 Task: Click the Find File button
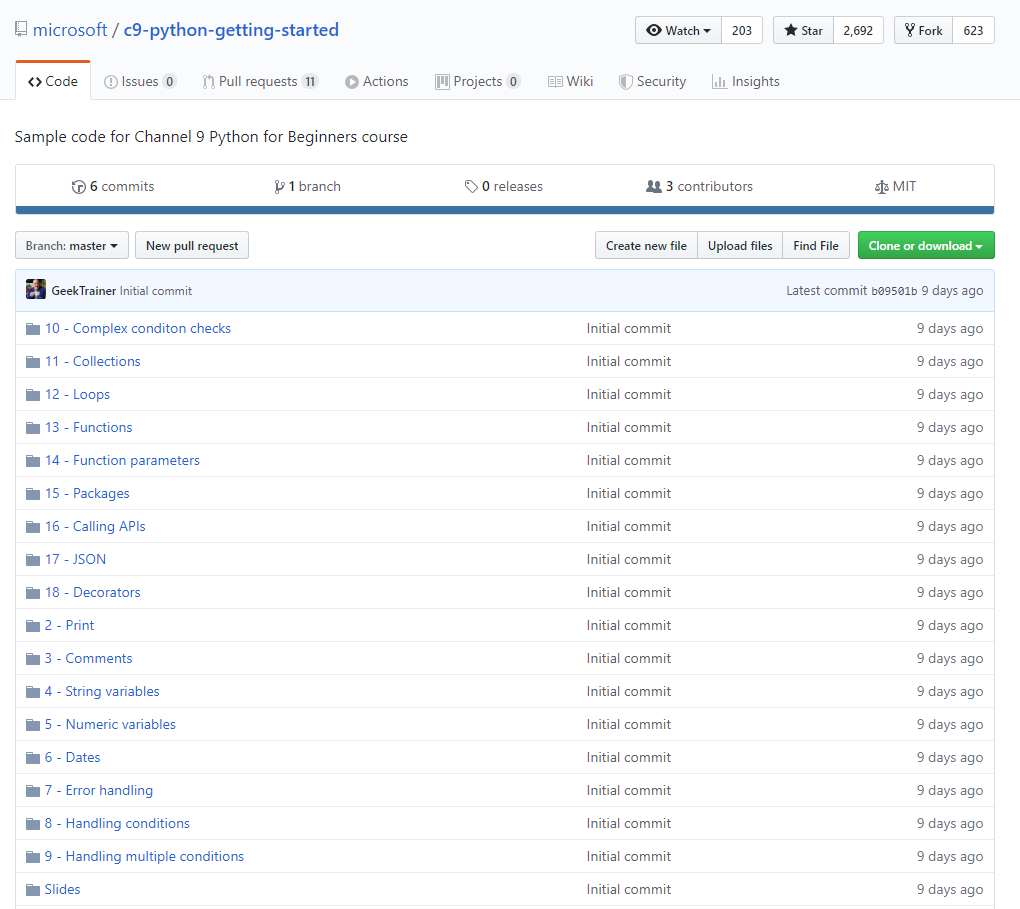[816, 246]
